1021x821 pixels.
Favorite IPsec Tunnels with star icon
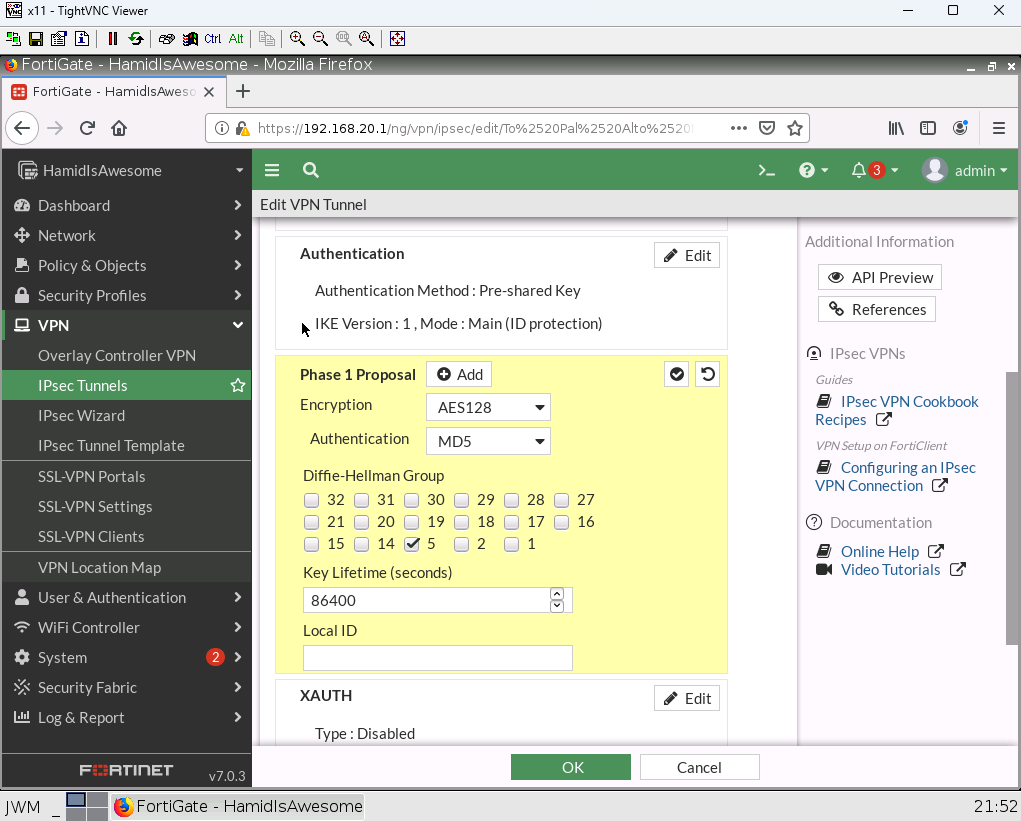tap(237, 385)
